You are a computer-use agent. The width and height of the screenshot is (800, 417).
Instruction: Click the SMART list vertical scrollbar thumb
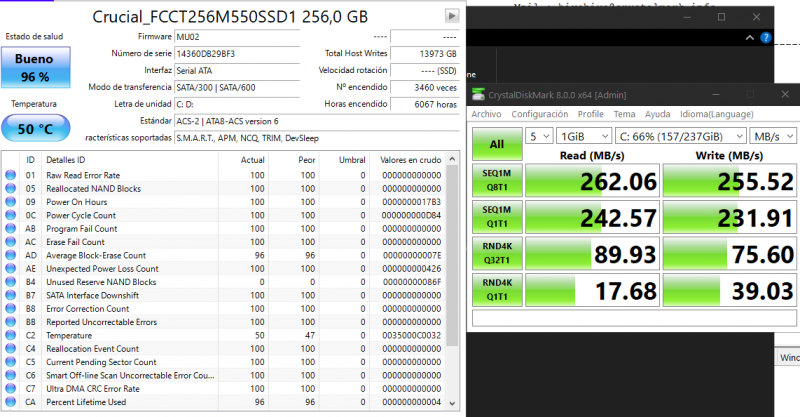452,255
